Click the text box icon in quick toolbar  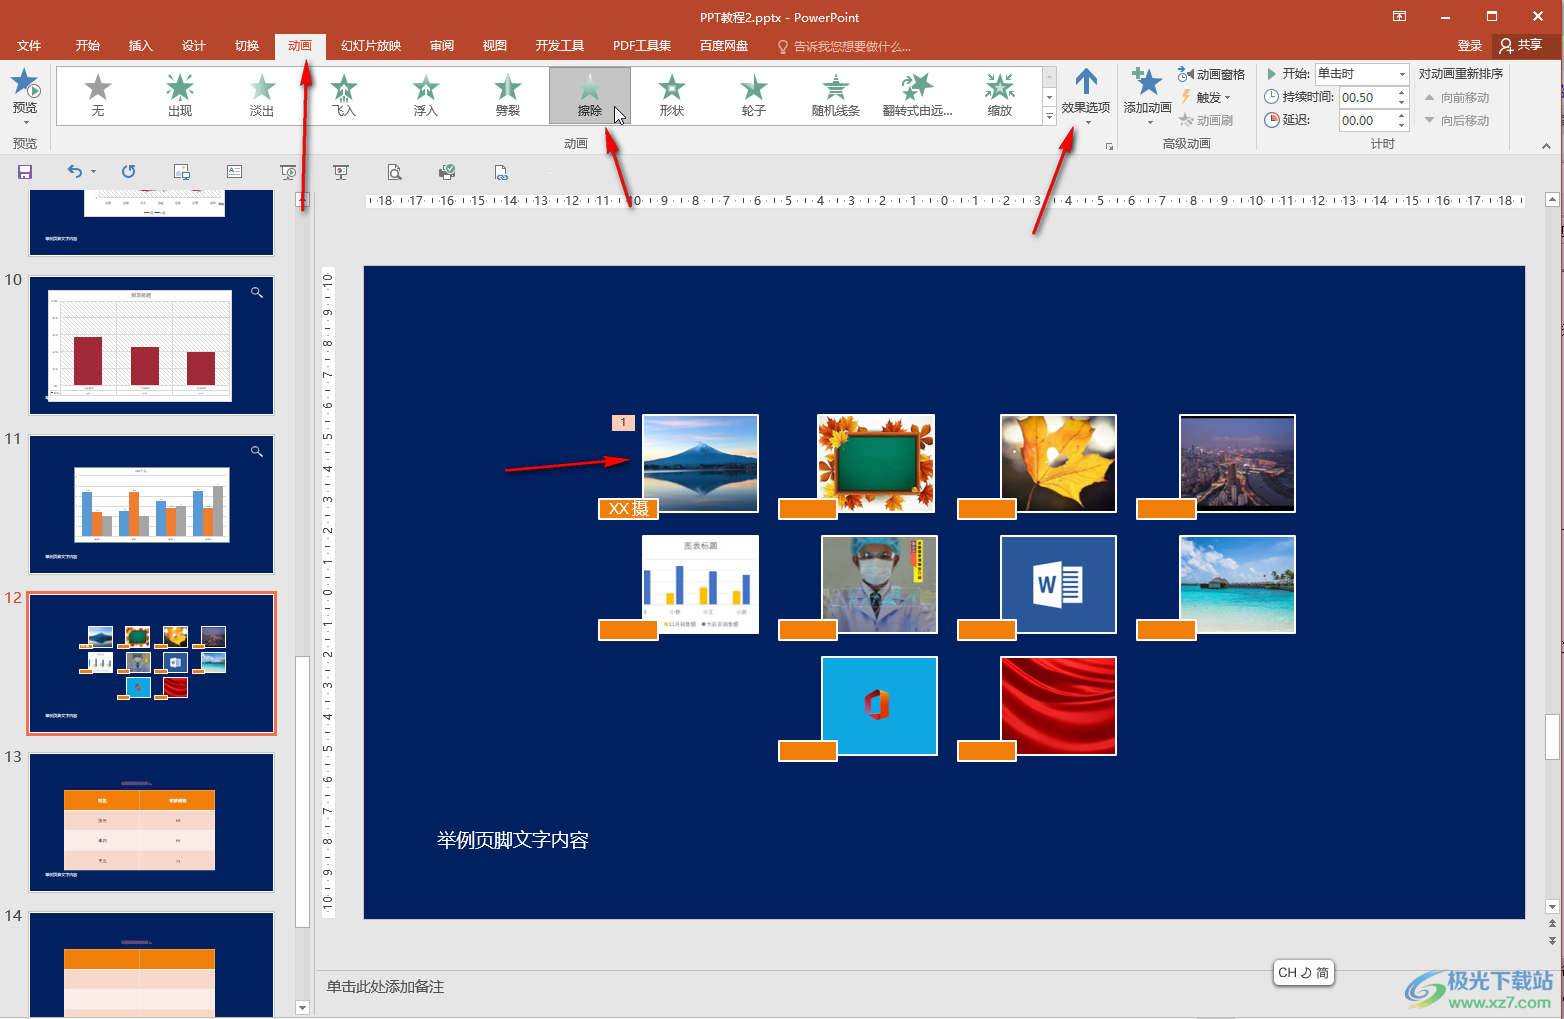(x=234, y=172)
